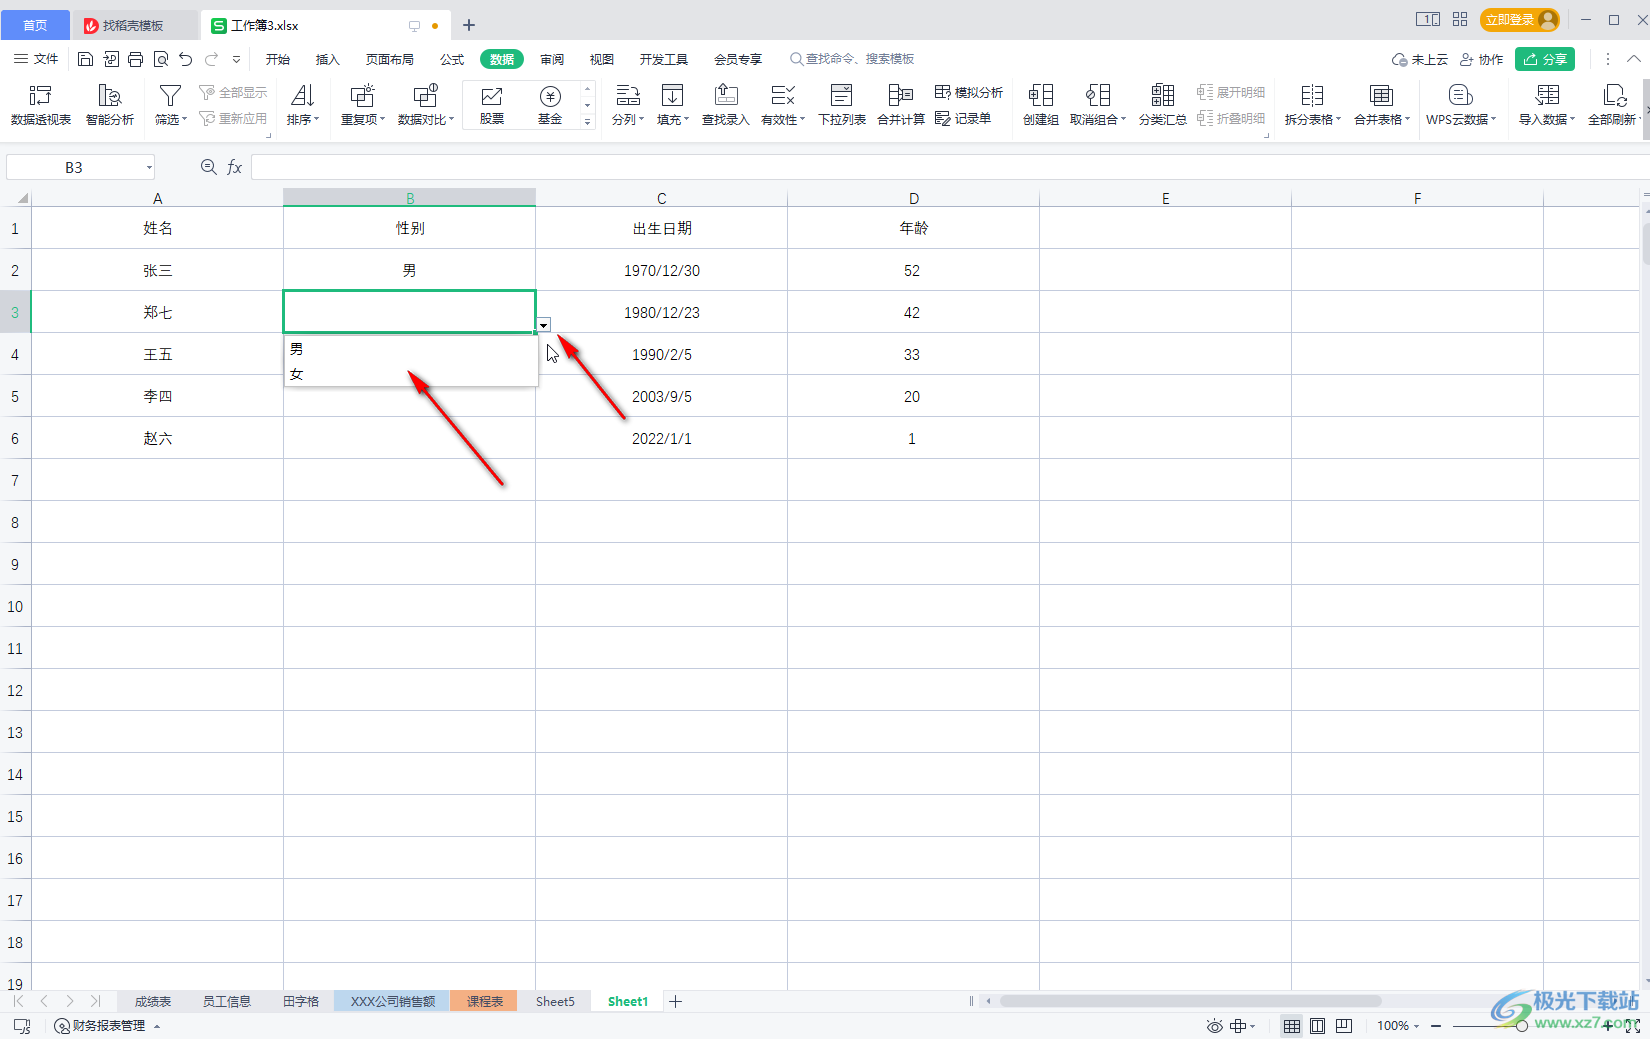Switch to normal grid view
The image size is (1650, 1039).
tap(1292, 1026)
